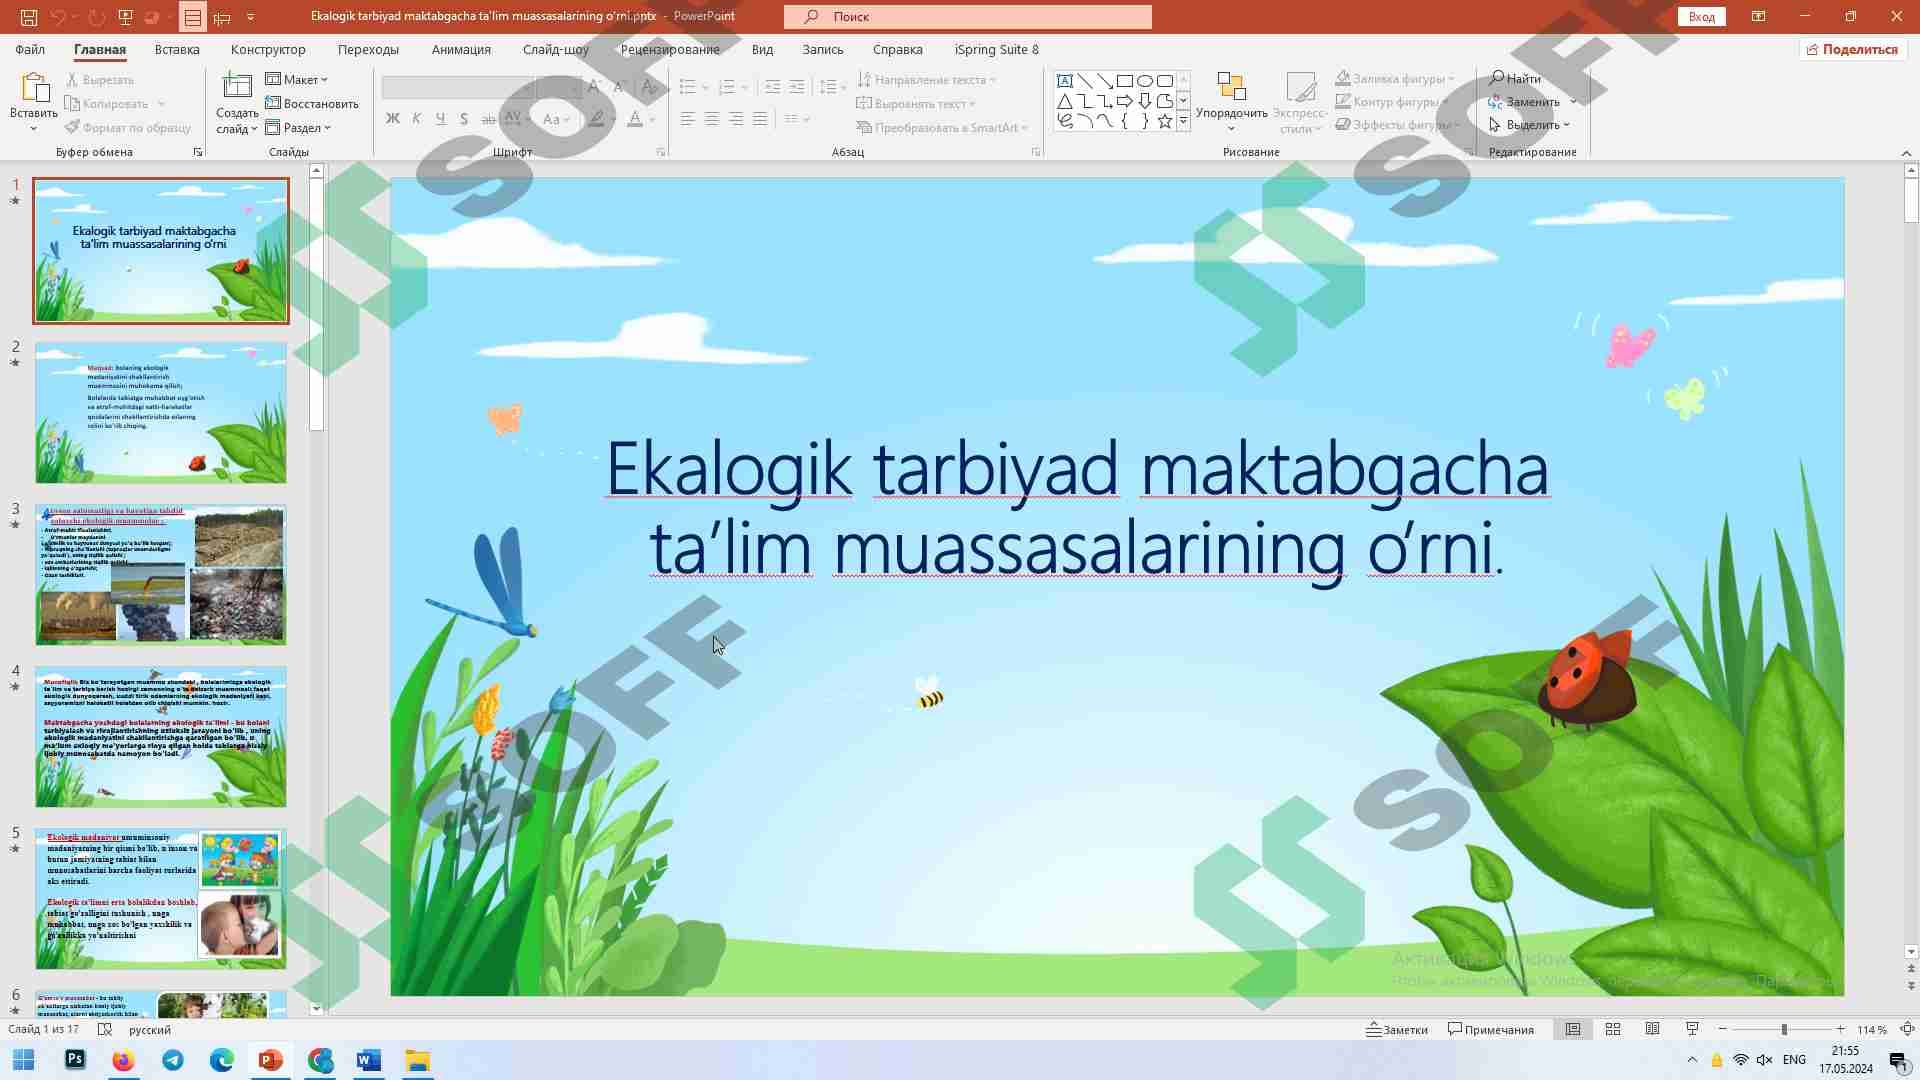Screen dimensions: 1920x1080
Task: Select the oval shape in shapes gallery
Action: (1145, 81)
